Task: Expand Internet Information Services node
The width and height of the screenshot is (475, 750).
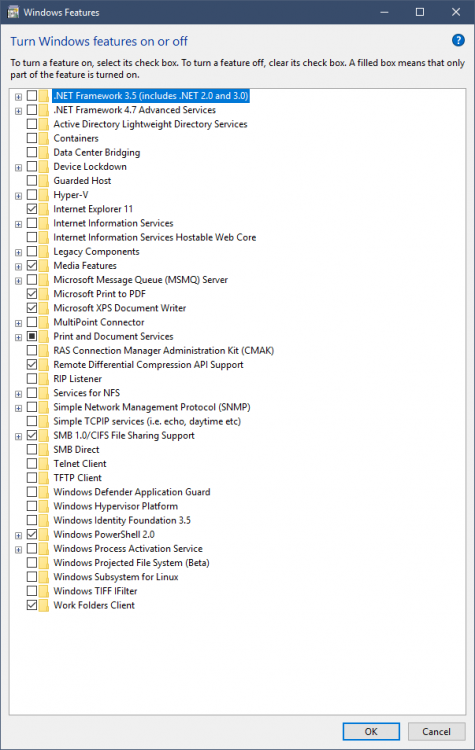Action: (x=18, y=224)
